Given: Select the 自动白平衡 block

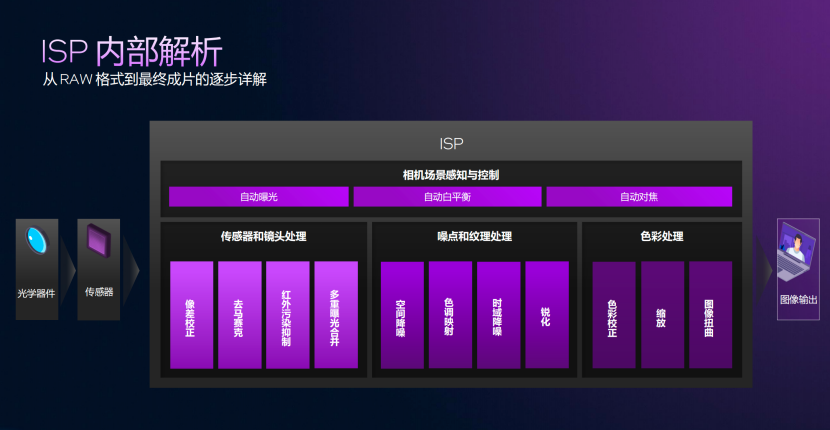Looking at the screenshot, I should tap(446, 197).
